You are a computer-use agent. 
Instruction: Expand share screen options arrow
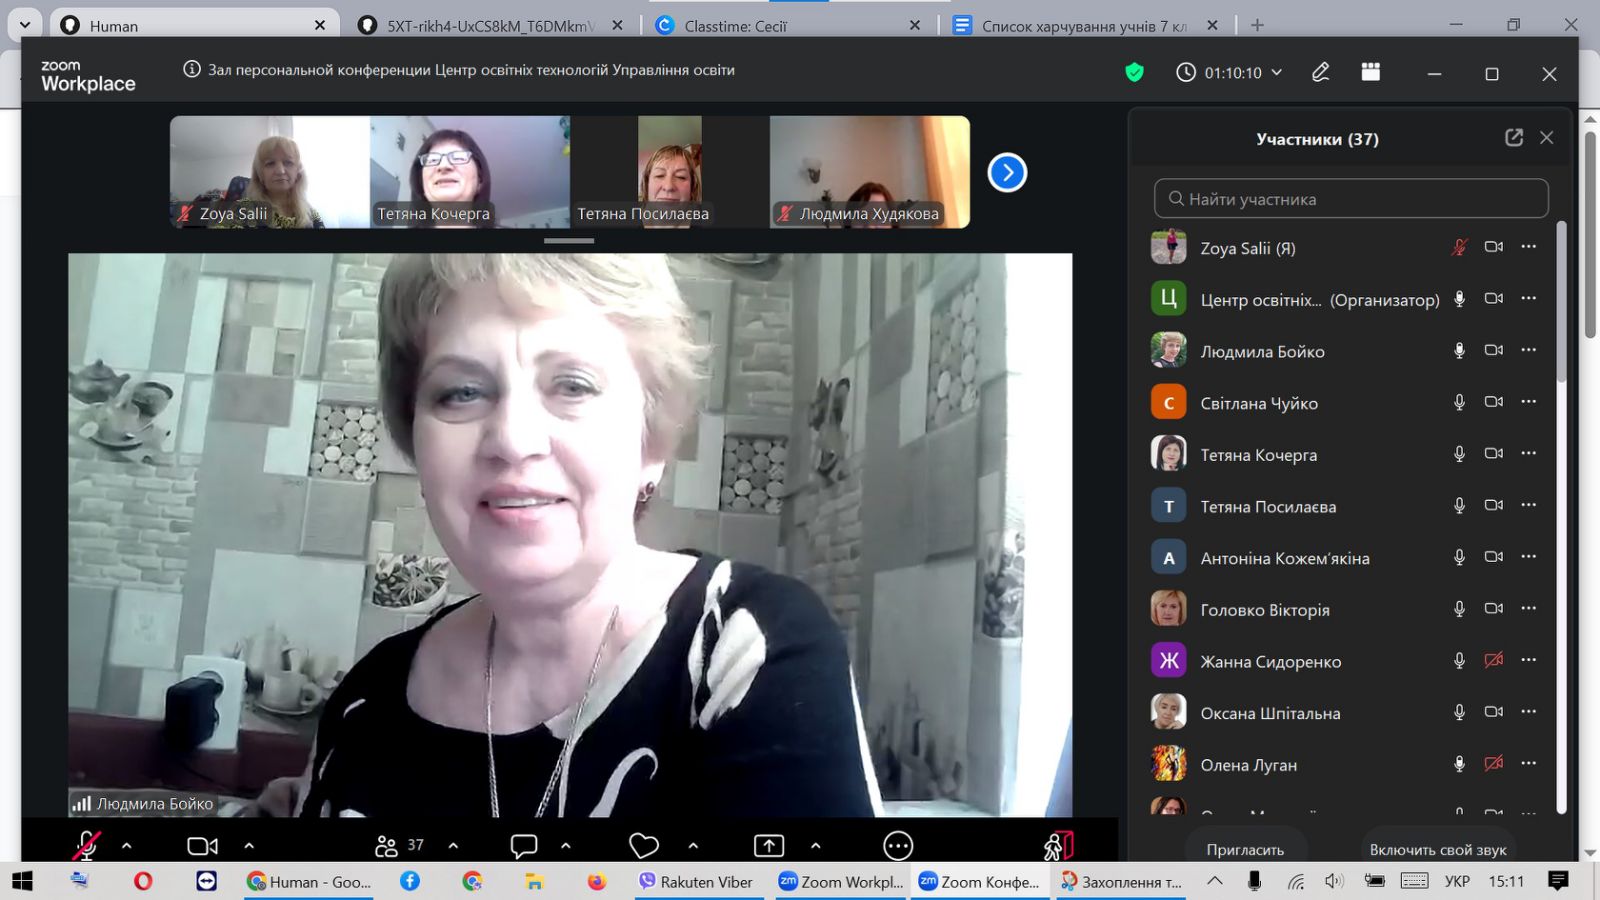click(815, 846)
